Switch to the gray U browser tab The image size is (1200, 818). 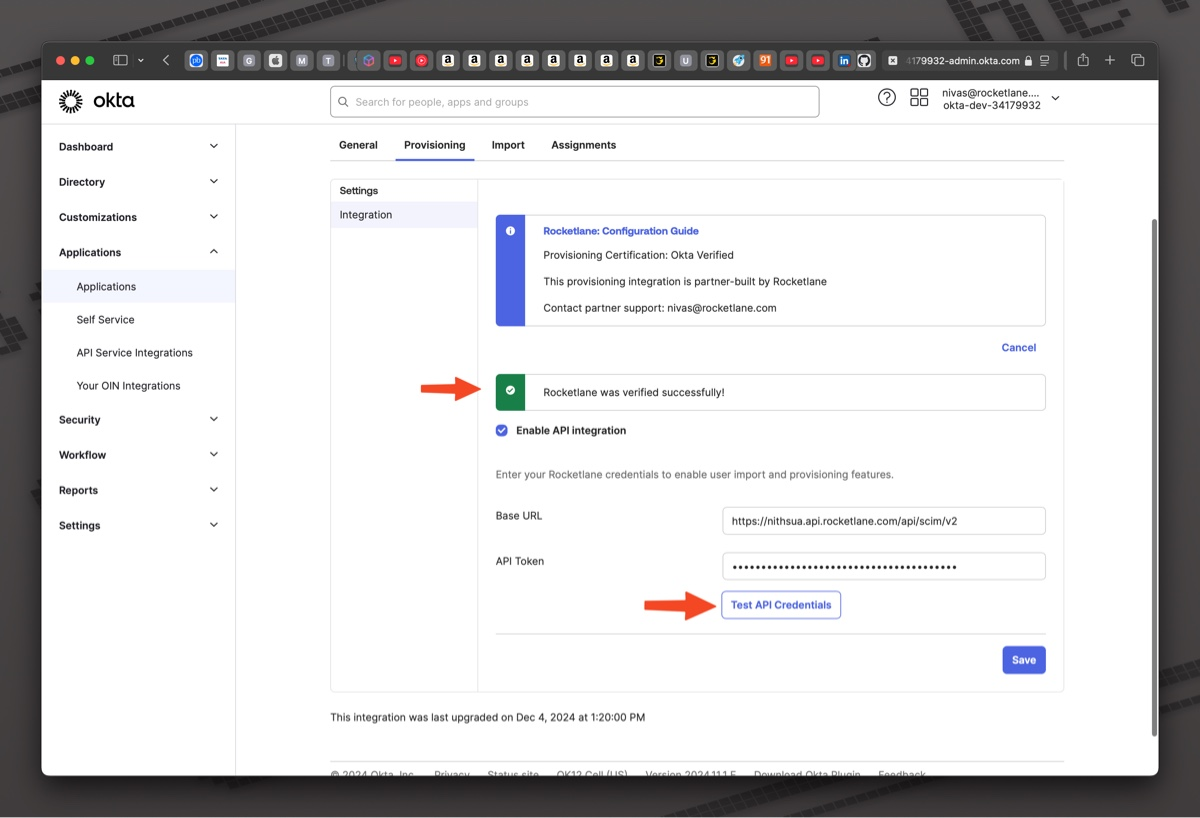point(685,61)
